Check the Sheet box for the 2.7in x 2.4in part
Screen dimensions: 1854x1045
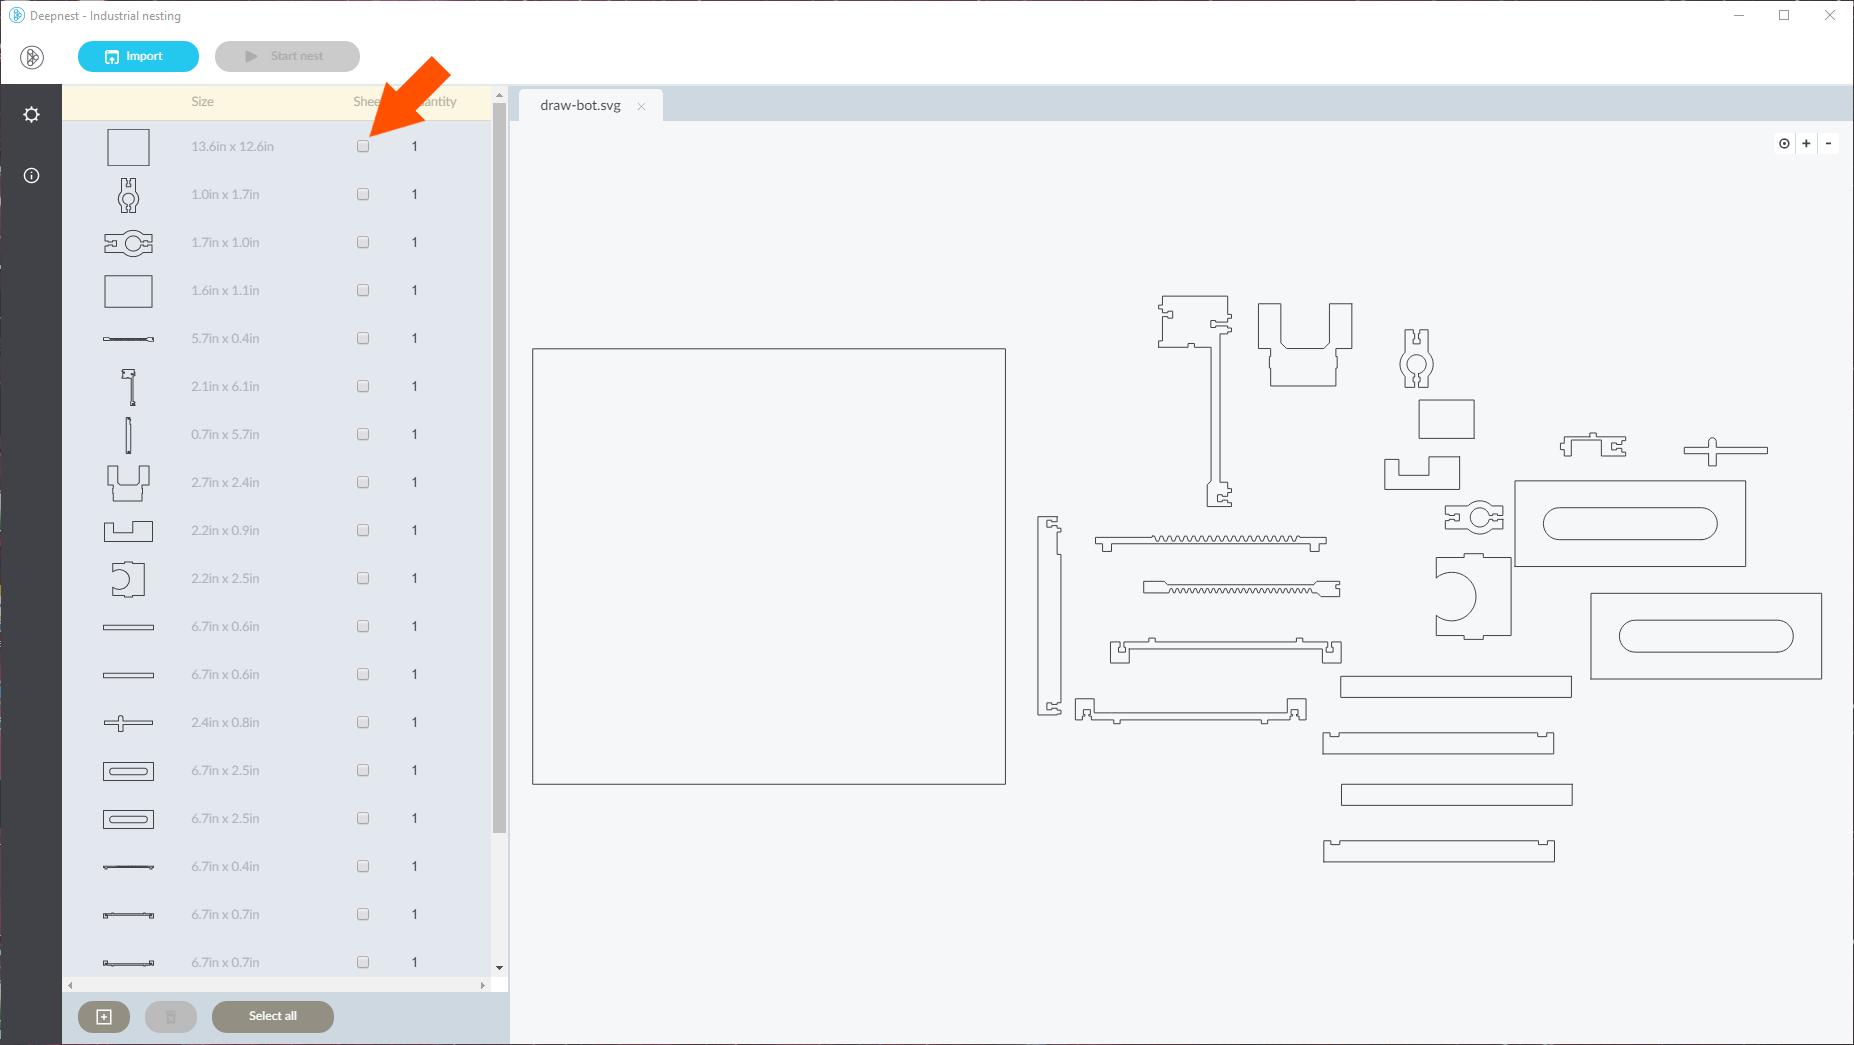(363, 482)
